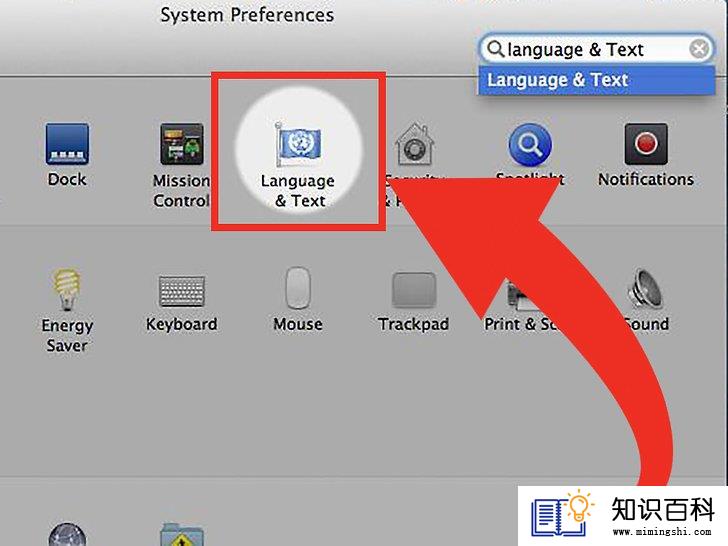Viewport: 728px width, 546px height.
Task: Open the globe icon in bottom row
Action: click(67, 534)
